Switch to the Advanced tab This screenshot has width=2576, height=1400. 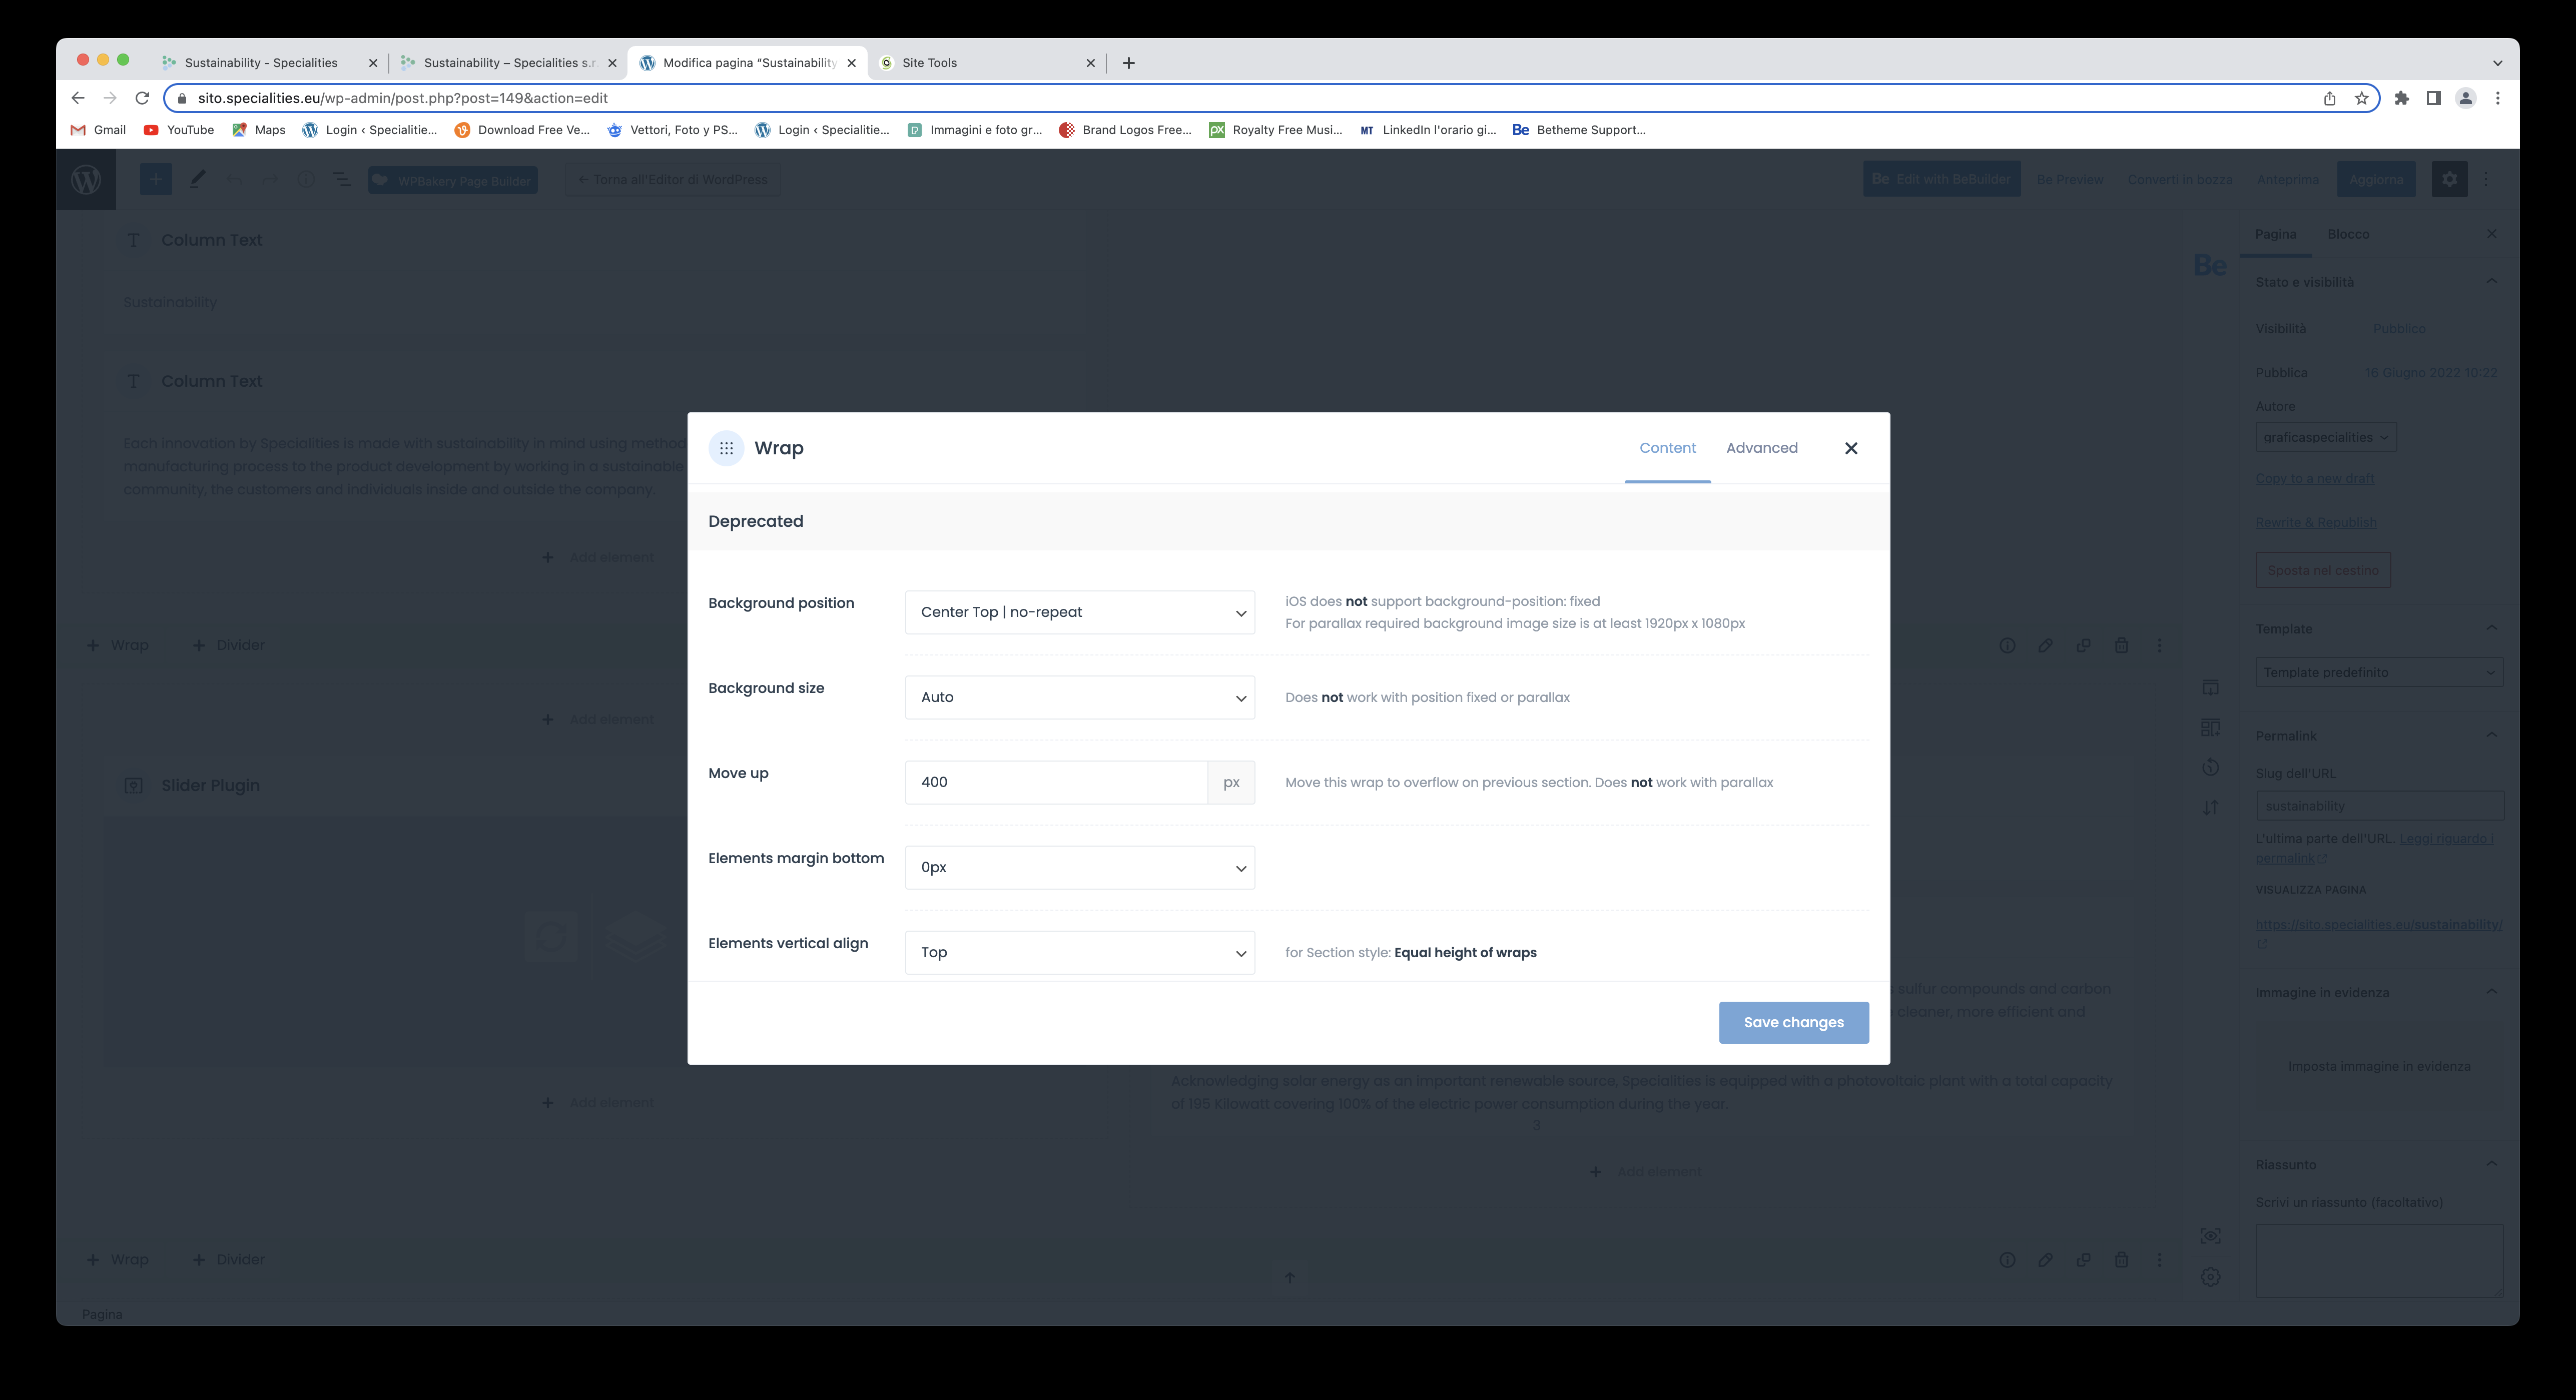[x=1761, y=448]
